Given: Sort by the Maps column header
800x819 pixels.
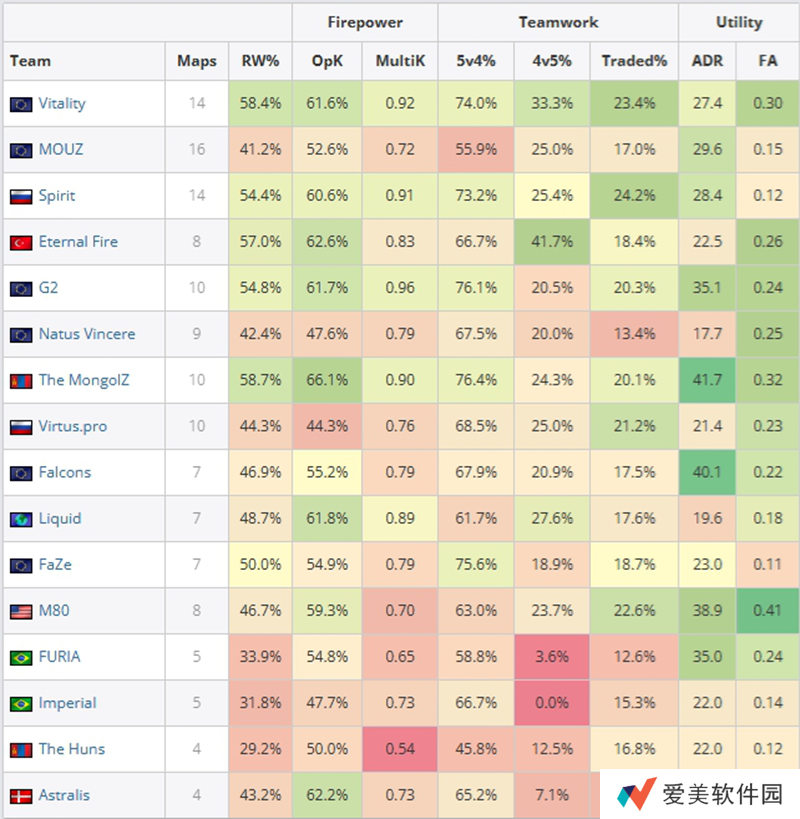Looking at the screenshot, I should click(196, 61).
